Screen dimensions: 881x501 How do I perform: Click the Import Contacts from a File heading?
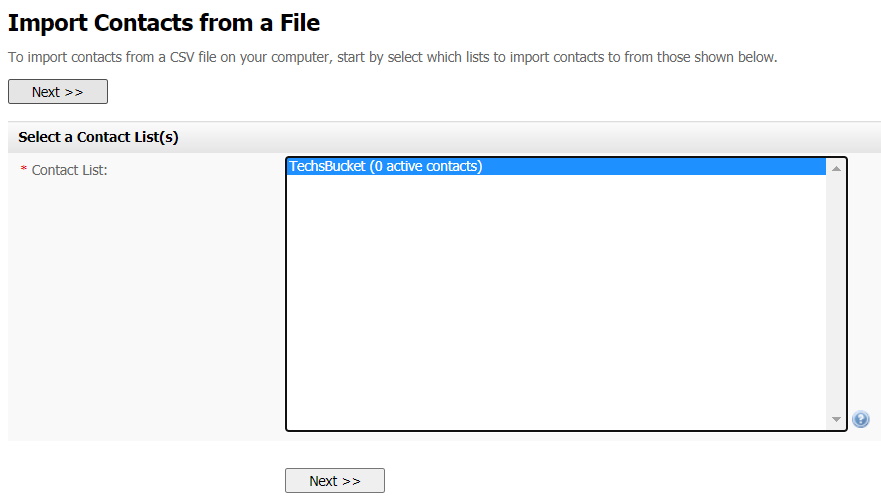point(164,24)
